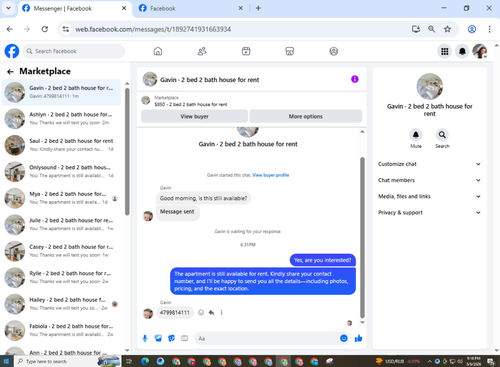Open Casey's conversation in the list
This screenshot has width=500, height=367.
pos(62,251)
